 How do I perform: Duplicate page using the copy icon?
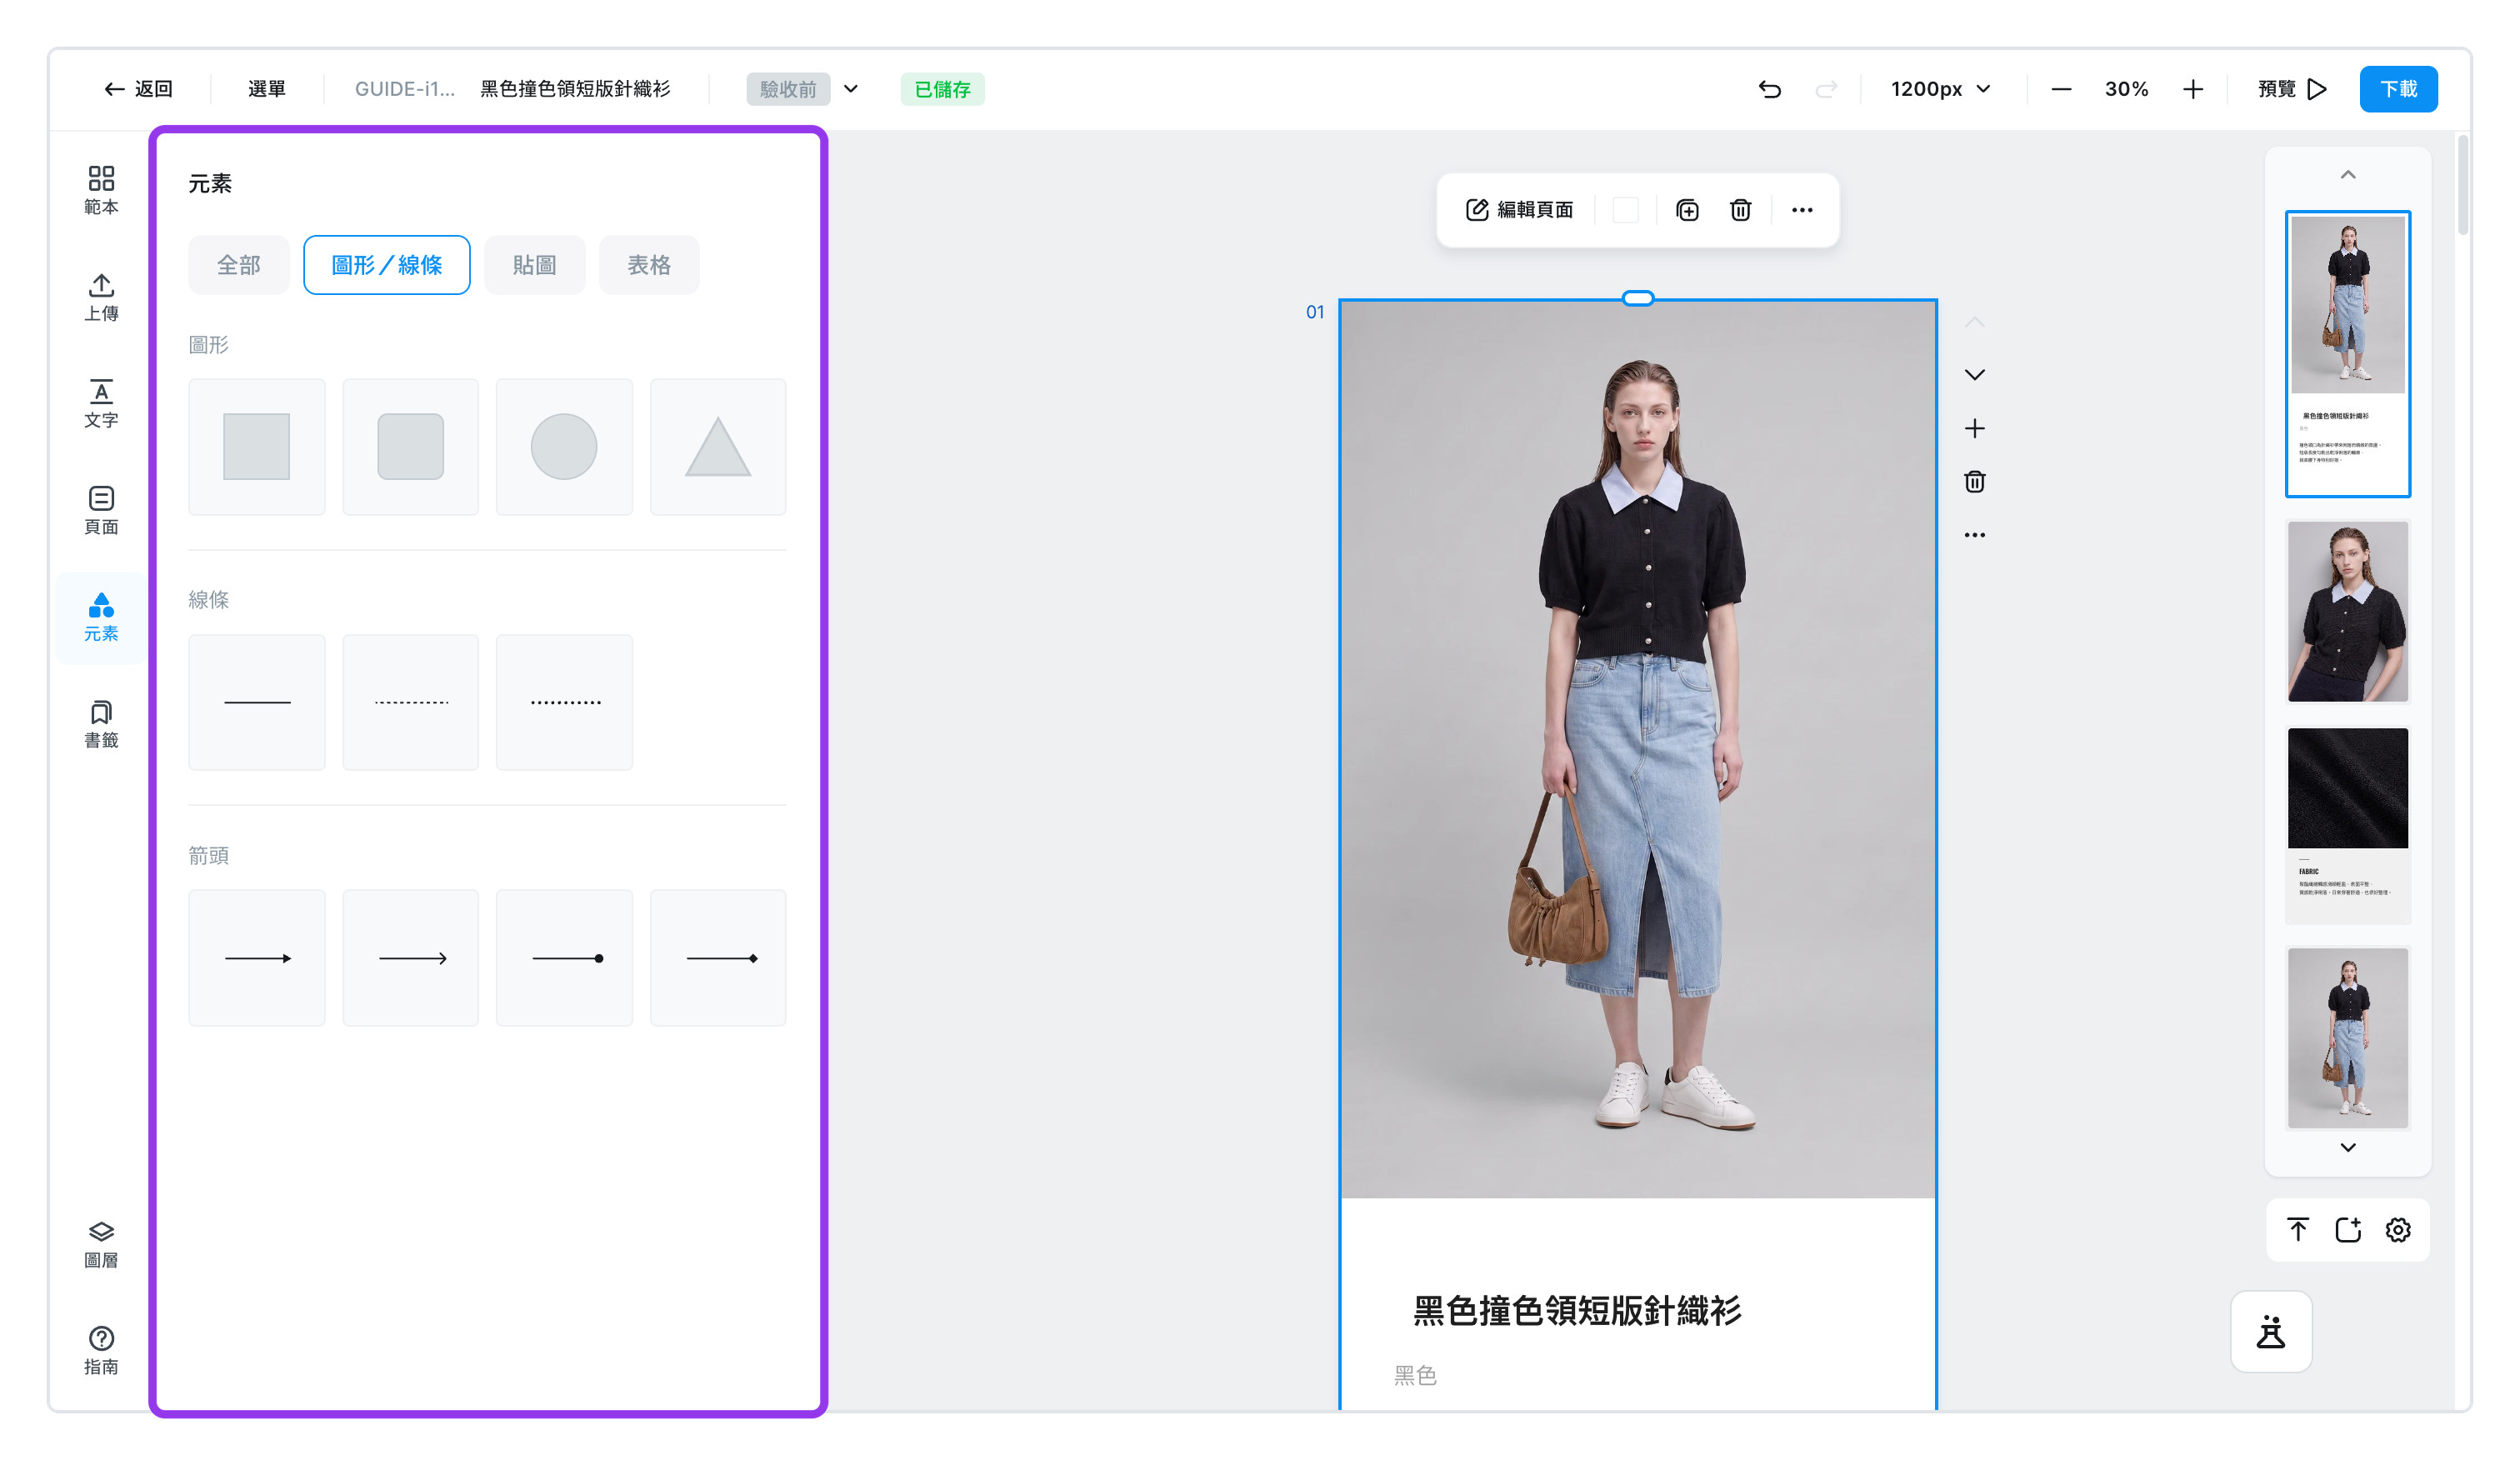[x=1687, y=210]
